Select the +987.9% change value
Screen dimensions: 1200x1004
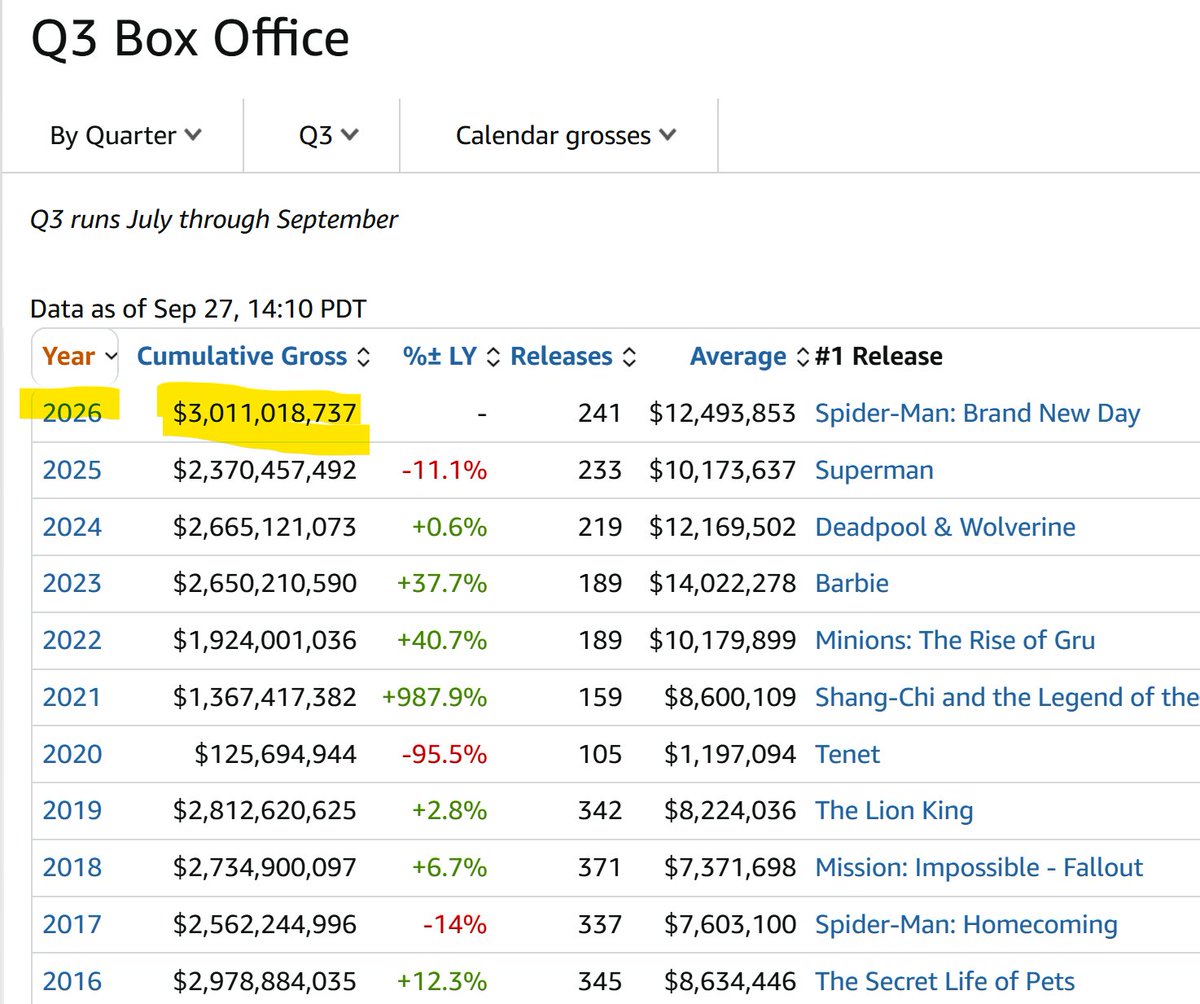pos(435,697)
